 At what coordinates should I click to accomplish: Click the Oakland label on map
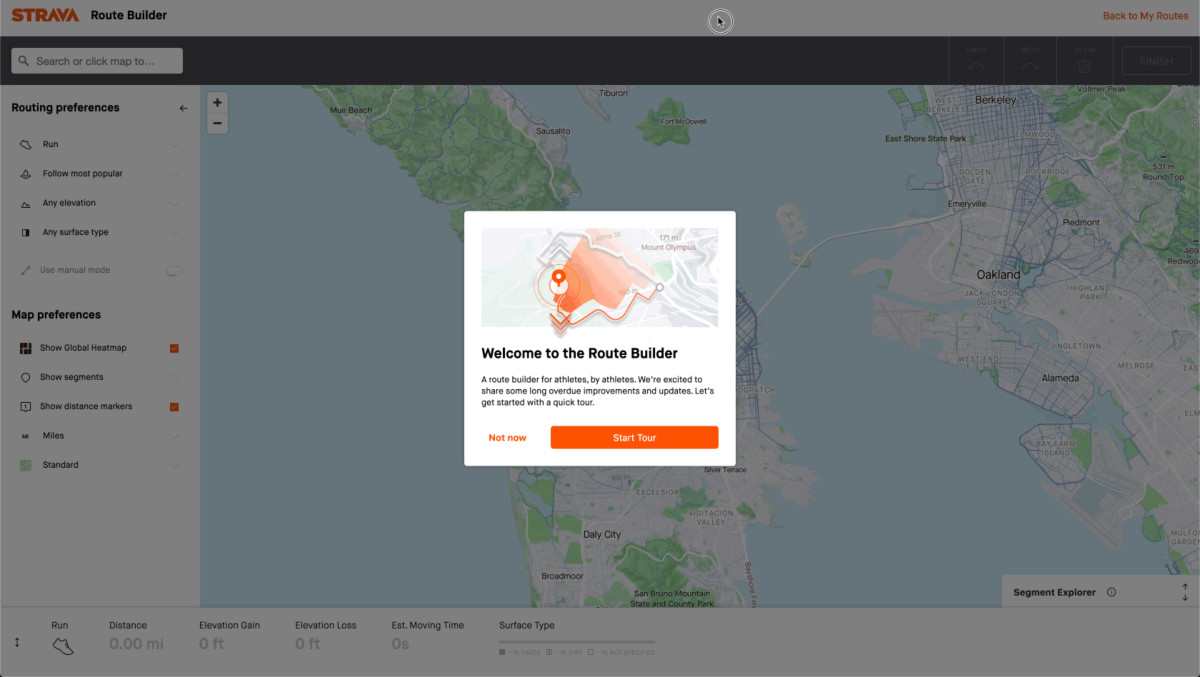pyautogui.click(x=998, y=274)
